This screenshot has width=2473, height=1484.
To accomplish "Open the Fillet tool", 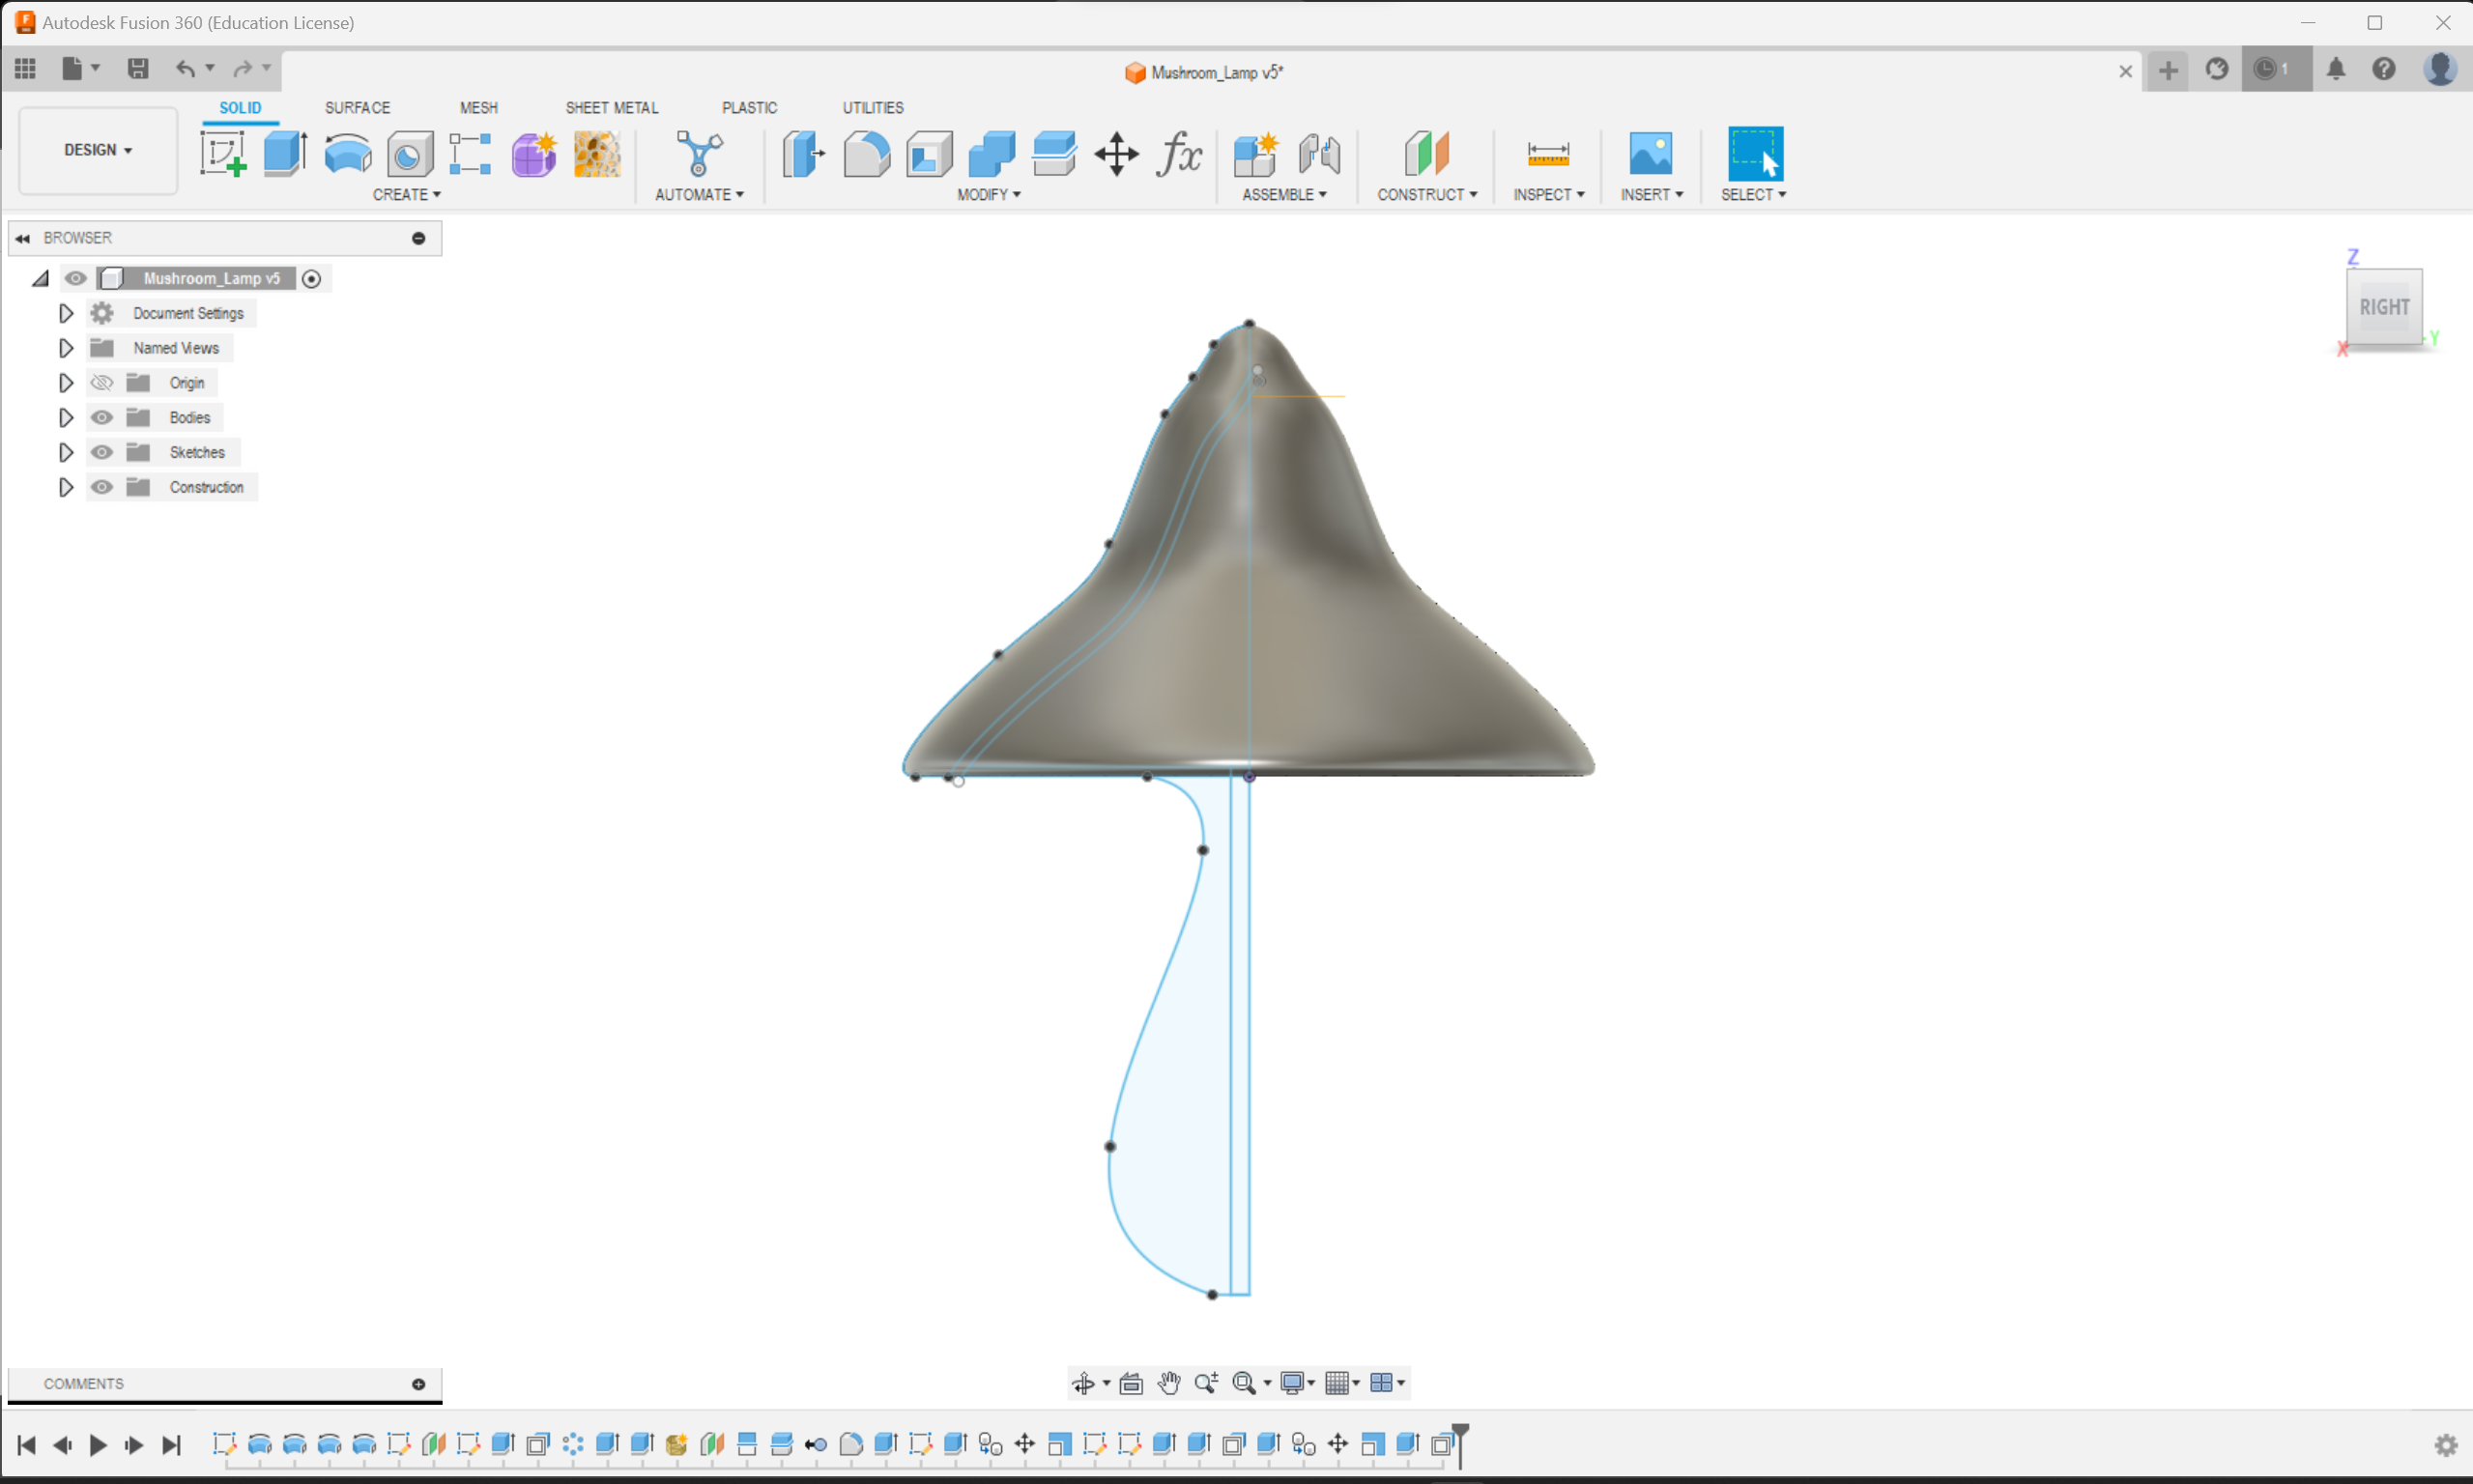I will tap(866, 154).
